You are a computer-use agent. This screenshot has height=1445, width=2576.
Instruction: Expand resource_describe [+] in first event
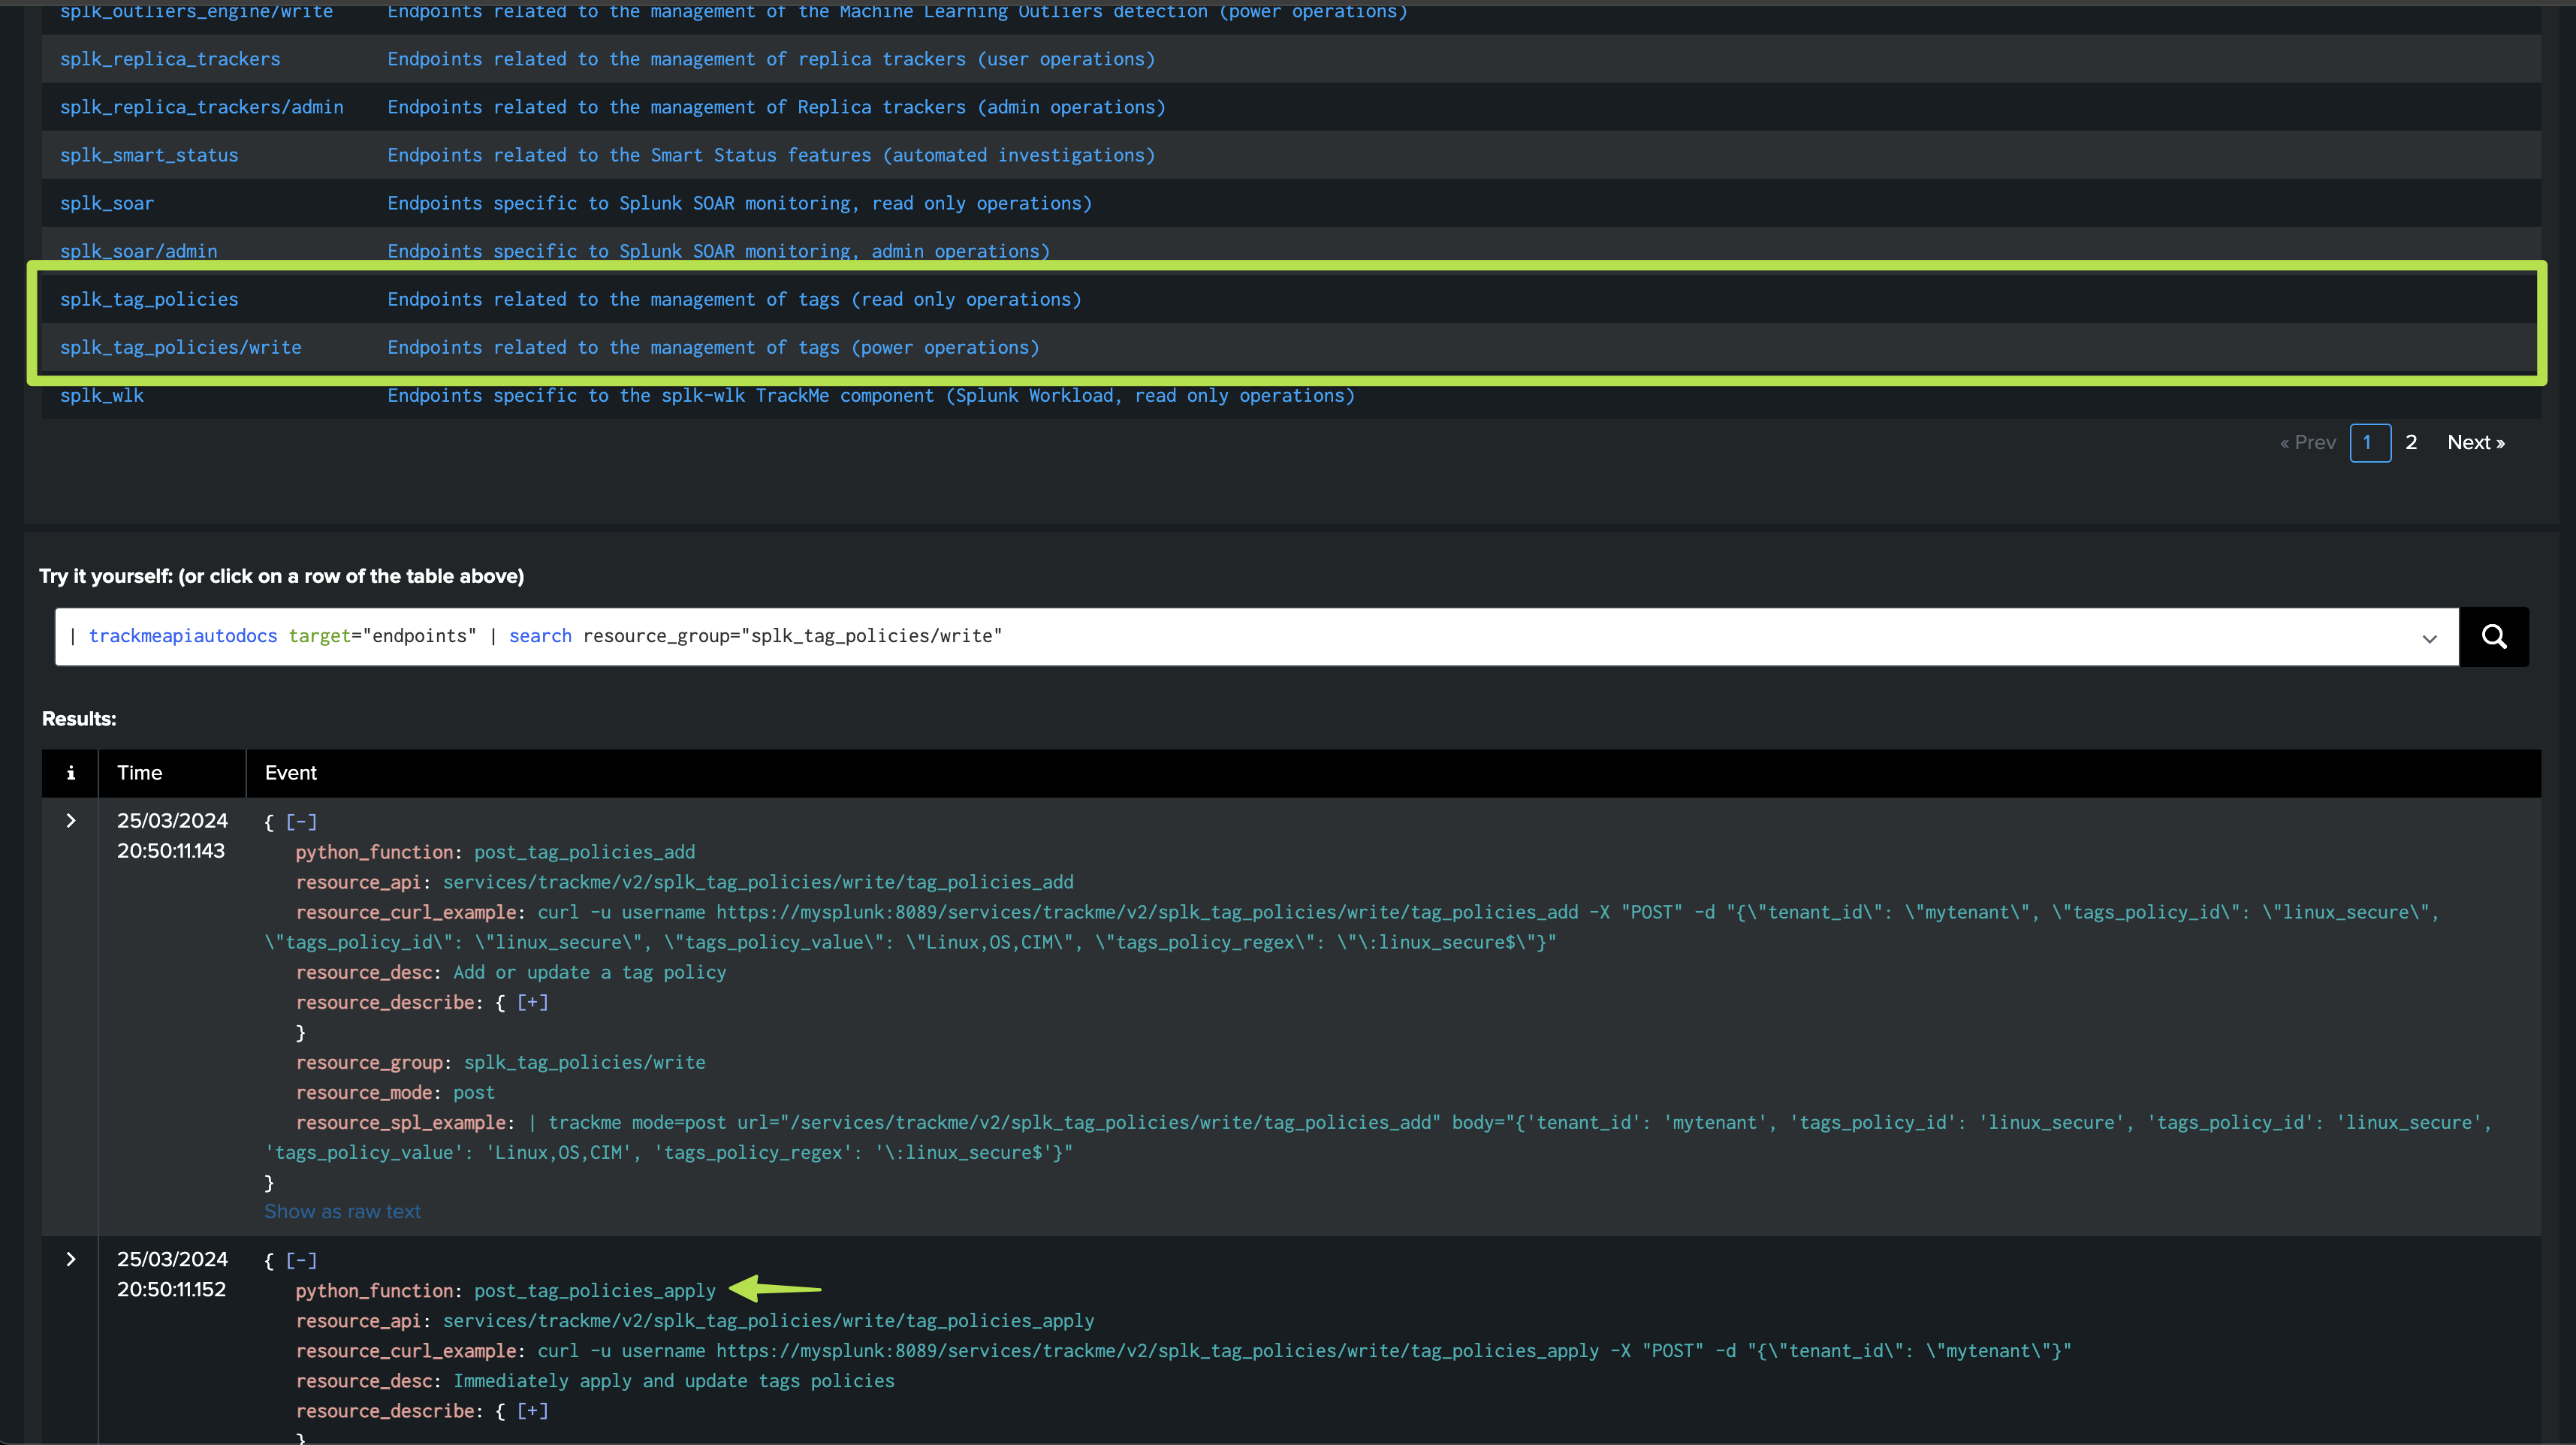pos(532,1002)
